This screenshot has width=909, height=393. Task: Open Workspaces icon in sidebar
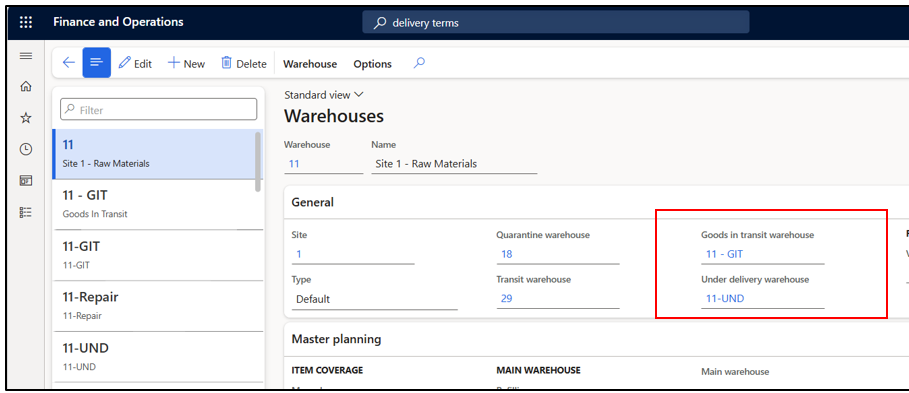coord(26,181)
